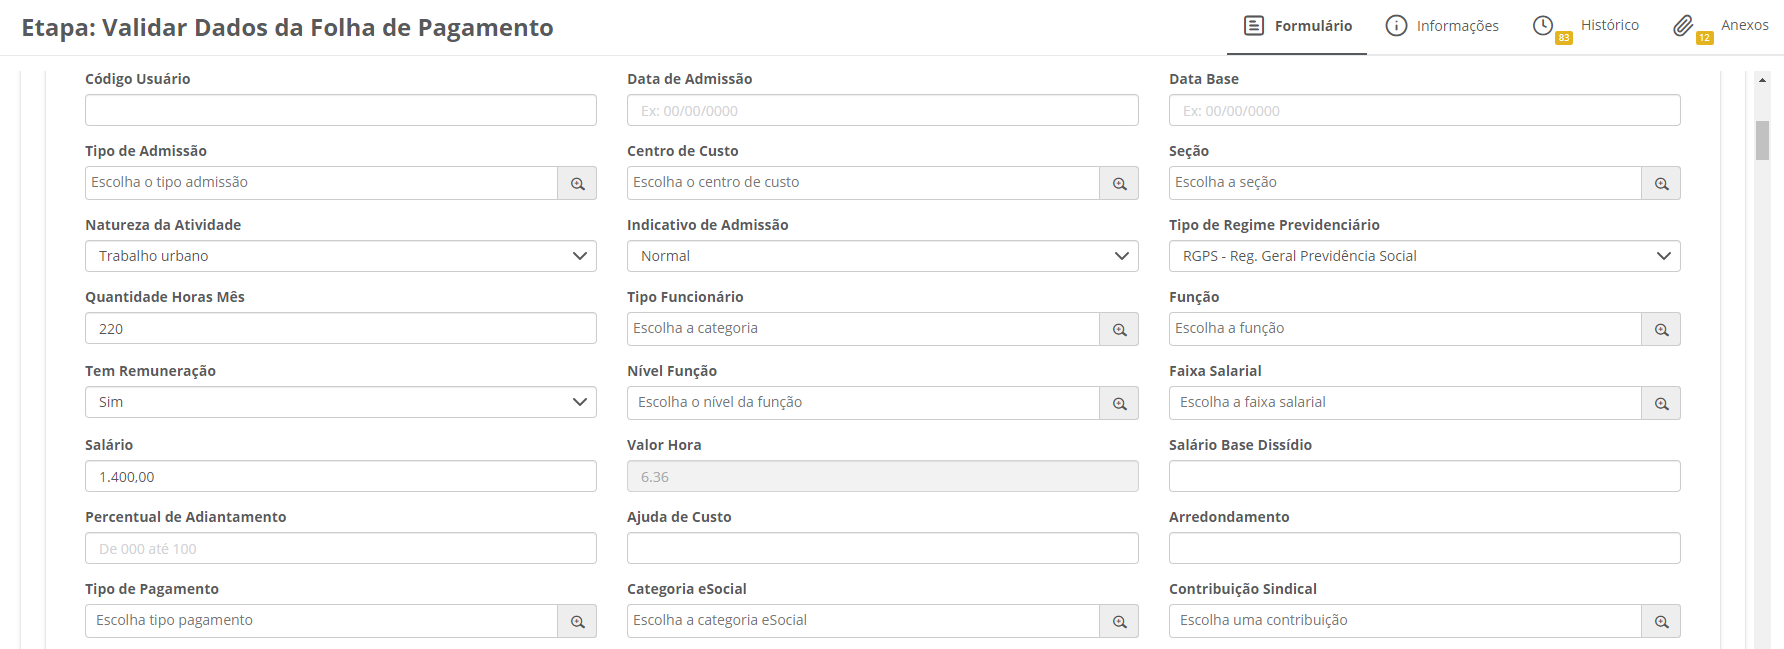Open Indicativo de Admissão dropdown
Screen dimensions: 1784x649
point(882,256)
